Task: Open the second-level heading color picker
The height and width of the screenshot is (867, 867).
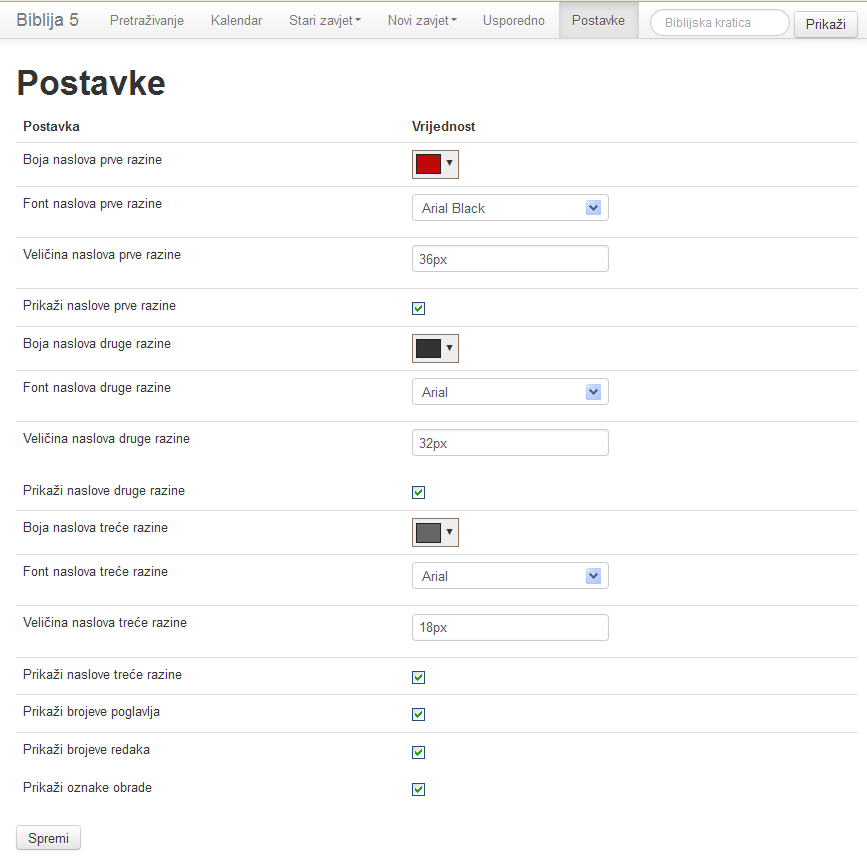Action: pos(435,348)
